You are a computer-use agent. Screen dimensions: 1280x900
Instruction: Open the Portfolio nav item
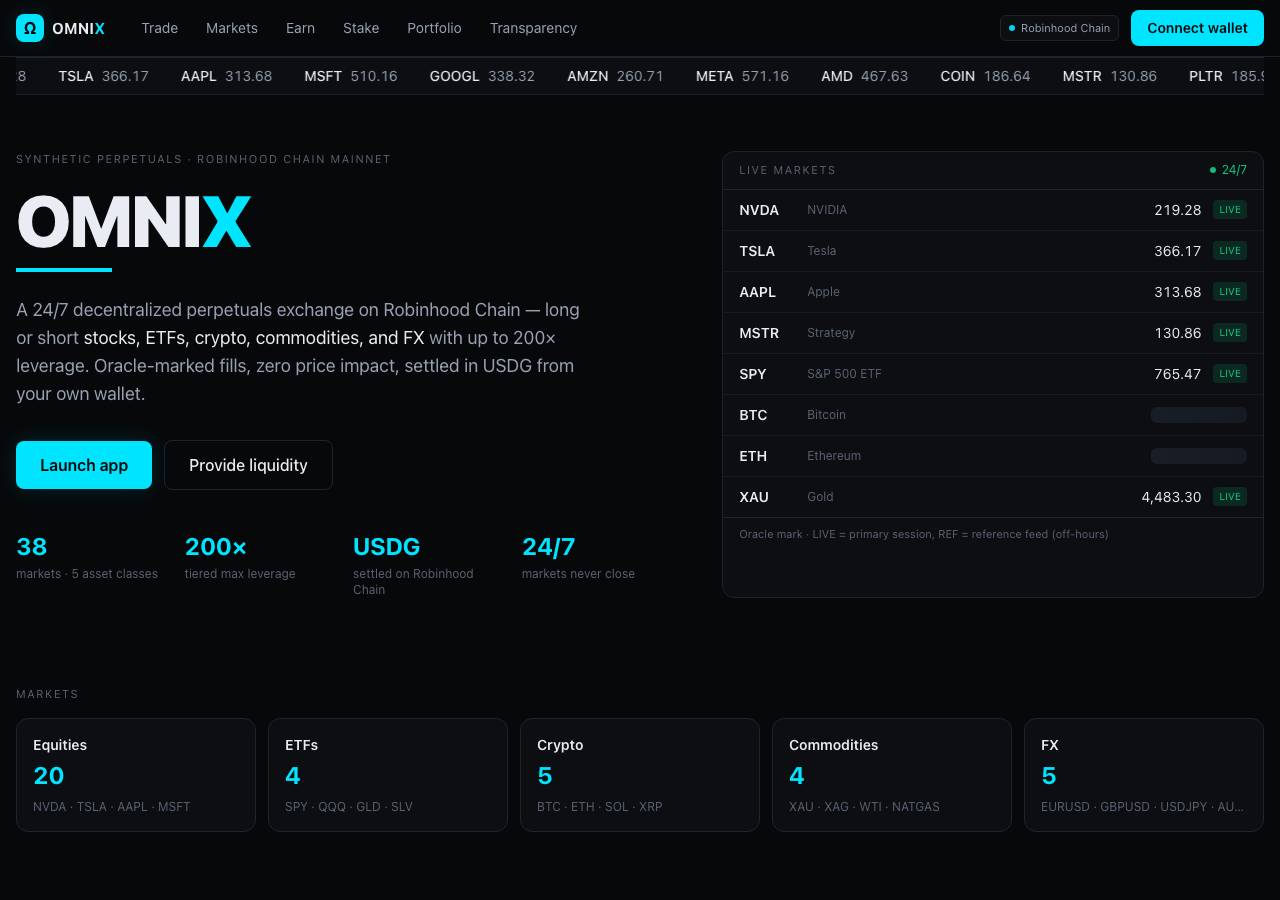(434, 28)
